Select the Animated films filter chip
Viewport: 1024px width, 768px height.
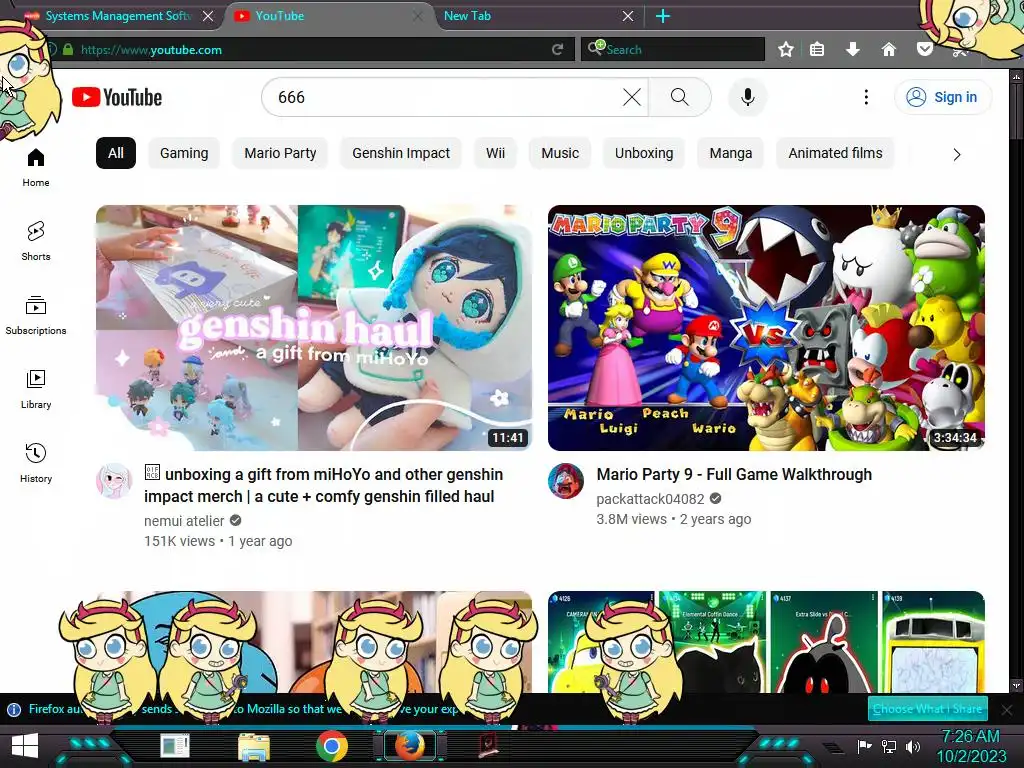click(x=835, y=153)
